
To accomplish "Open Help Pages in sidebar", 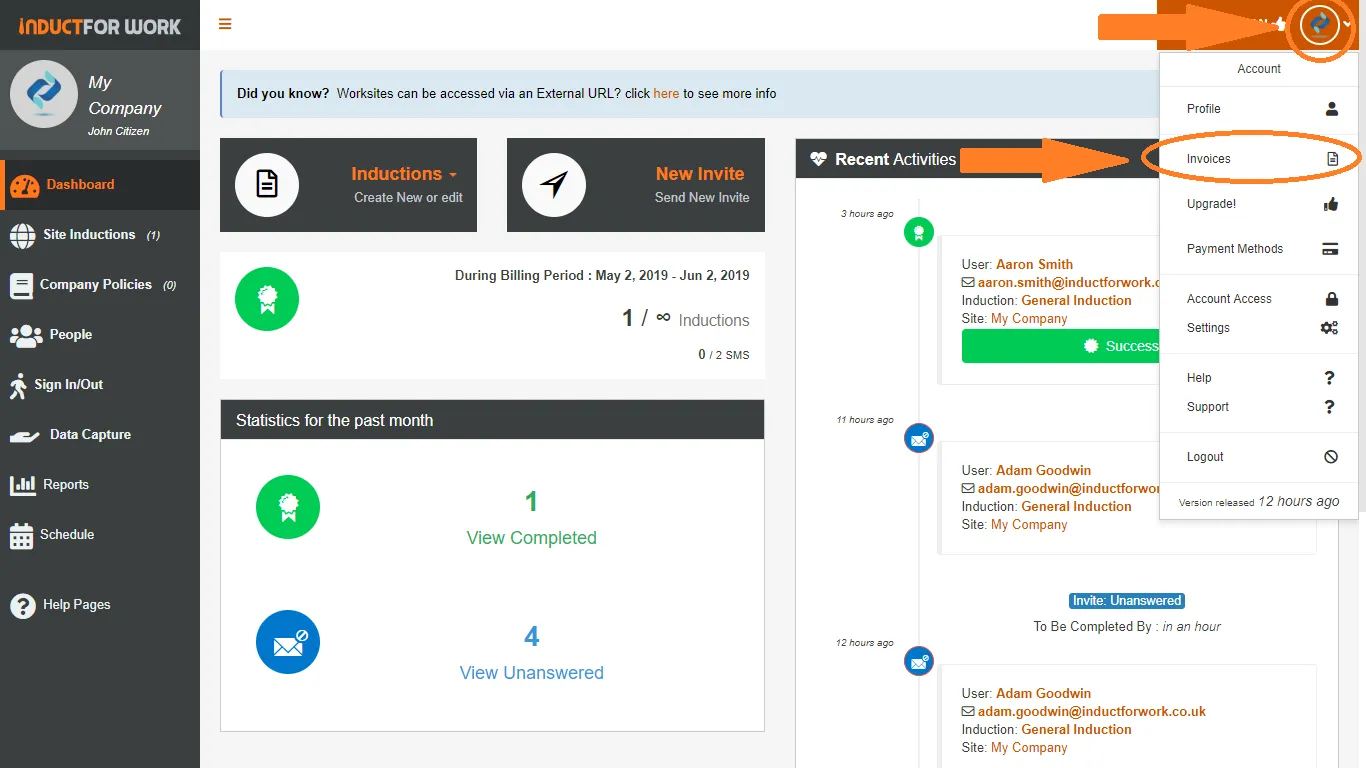I will [x=100, y=605].
